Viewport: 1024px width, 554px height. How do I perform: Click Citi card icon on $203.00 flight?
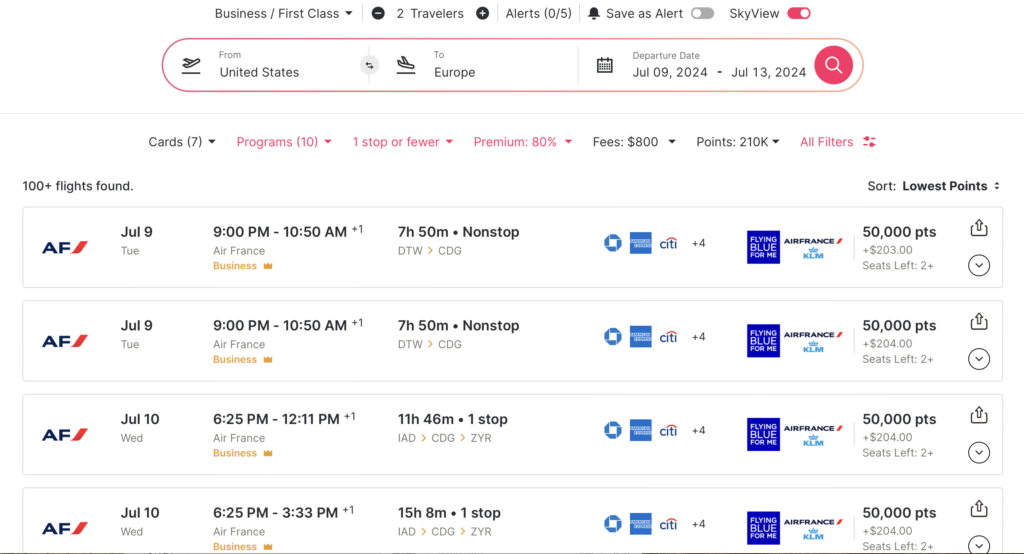[x=668, y=244]
